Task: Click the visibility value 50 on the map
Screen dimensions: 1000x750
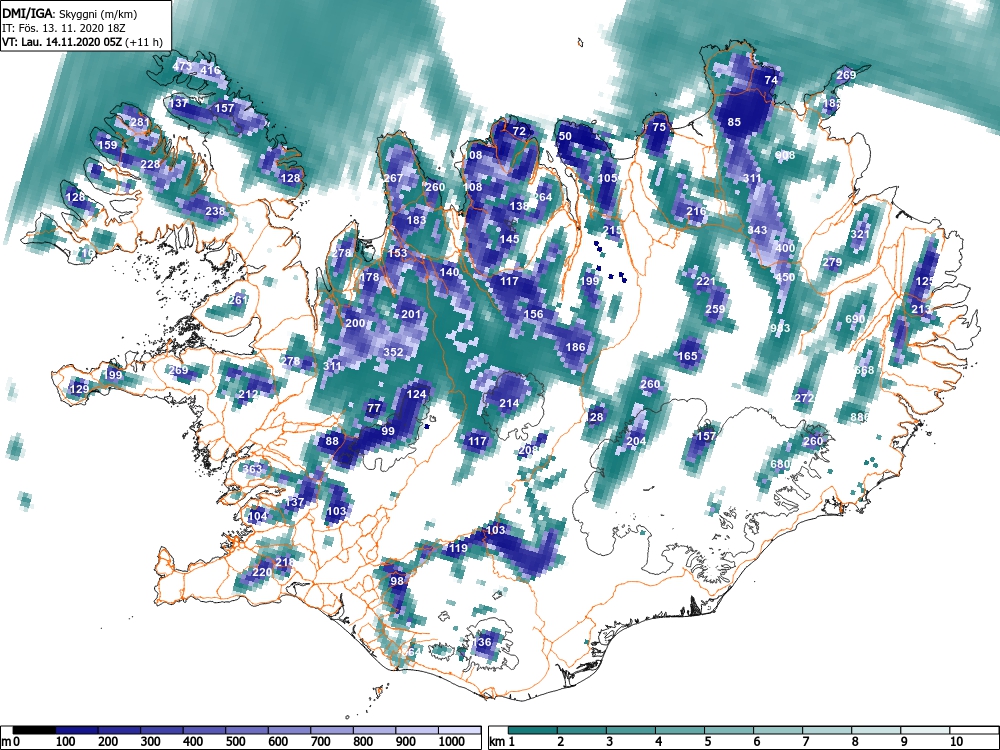Action: (565, 136)
